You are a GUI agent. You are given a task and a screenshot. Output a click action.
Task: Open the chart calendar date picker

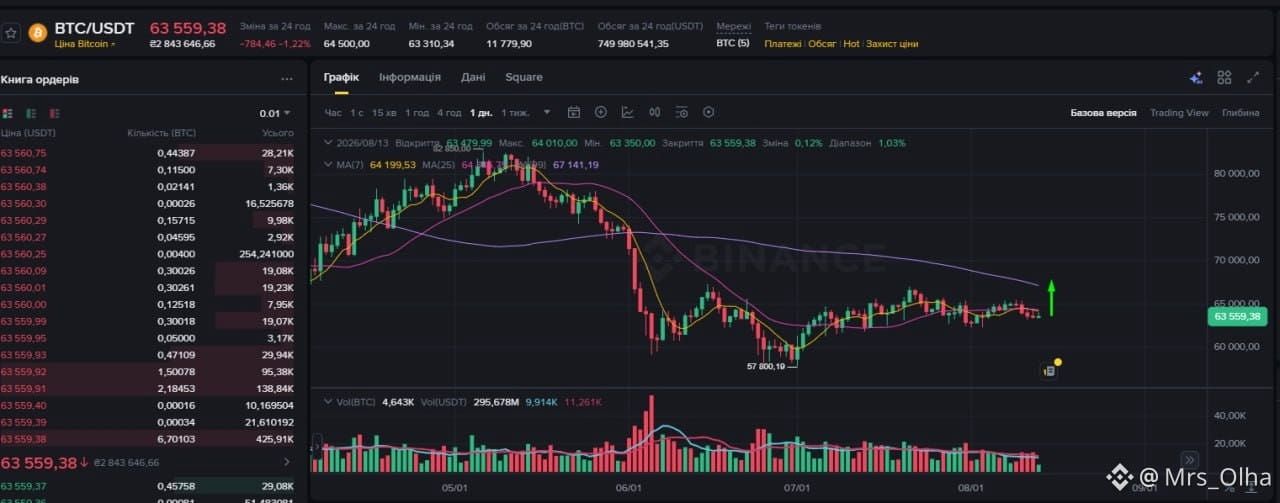(574, 113)
